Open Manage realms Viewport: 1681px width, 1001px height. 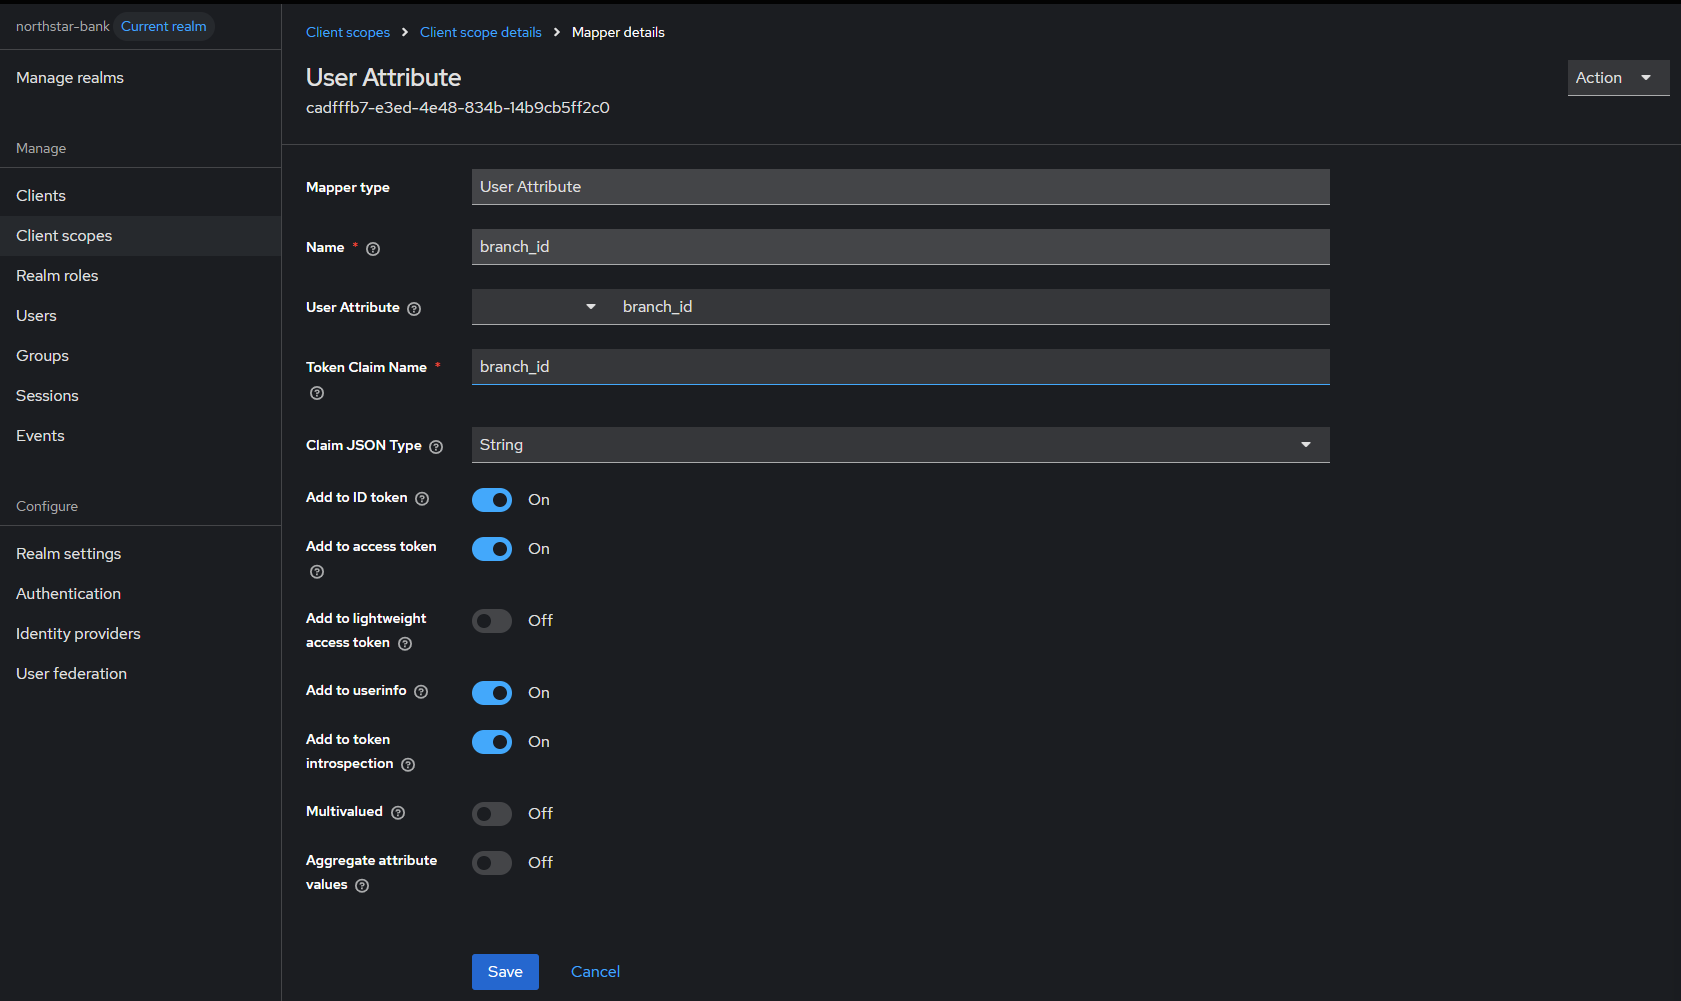(140, 78)
